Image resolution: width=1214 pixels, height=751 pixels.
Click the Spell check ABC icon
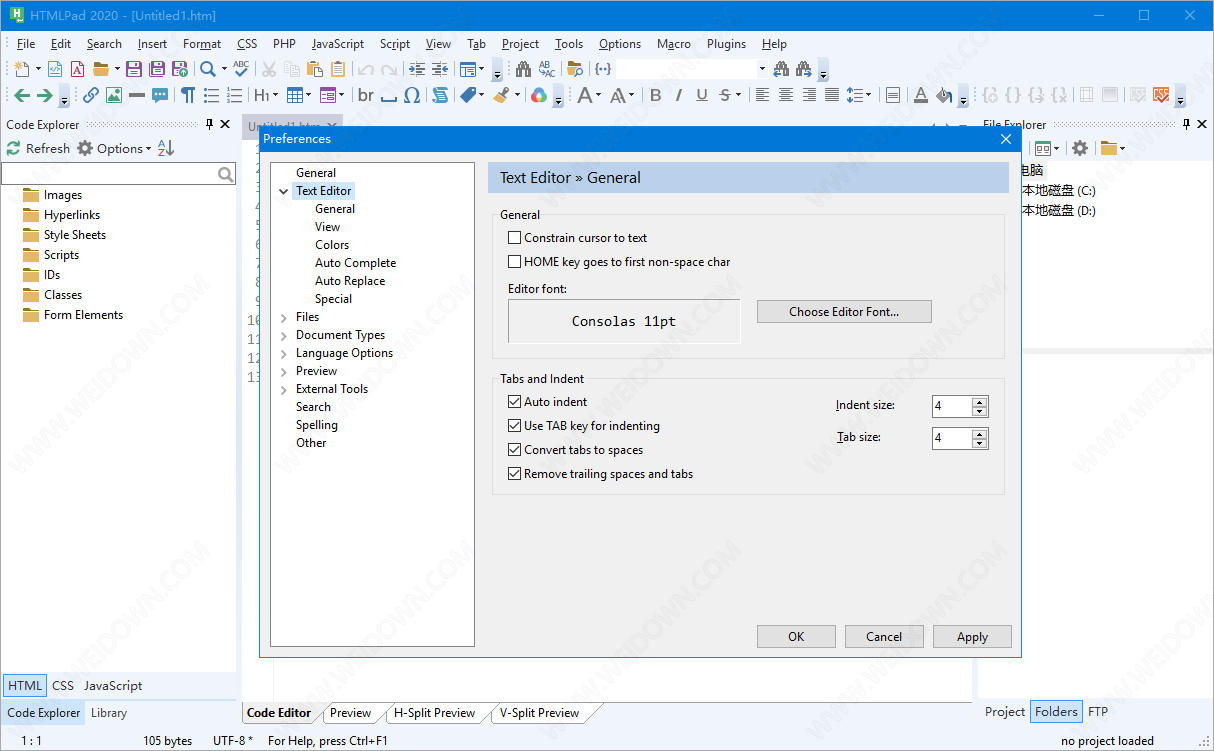(241, 69)
